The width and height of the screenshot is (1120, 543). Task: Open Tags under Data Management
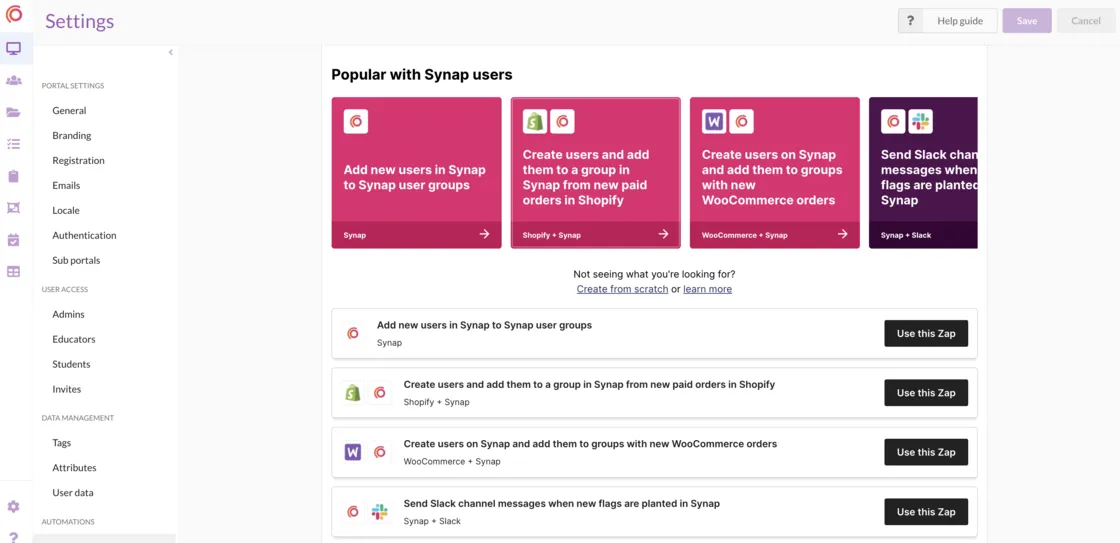click(x=61, y=443)
